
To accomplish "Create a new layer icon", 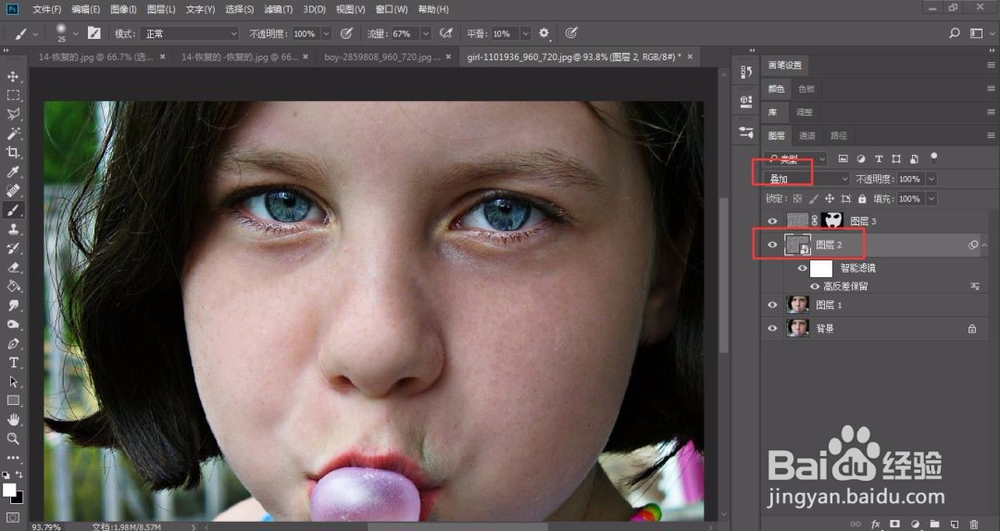I will click(x=954, y=524).
